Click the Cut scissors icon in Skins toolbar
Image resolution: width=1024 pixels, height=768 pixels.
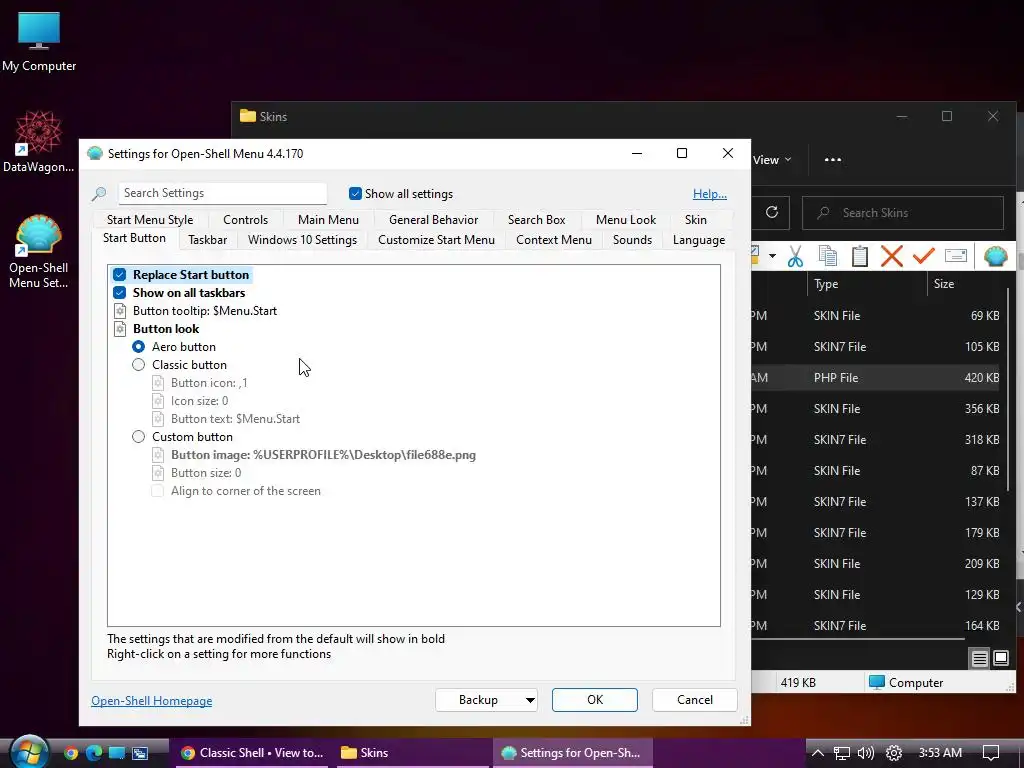click(x=795, y=256)
